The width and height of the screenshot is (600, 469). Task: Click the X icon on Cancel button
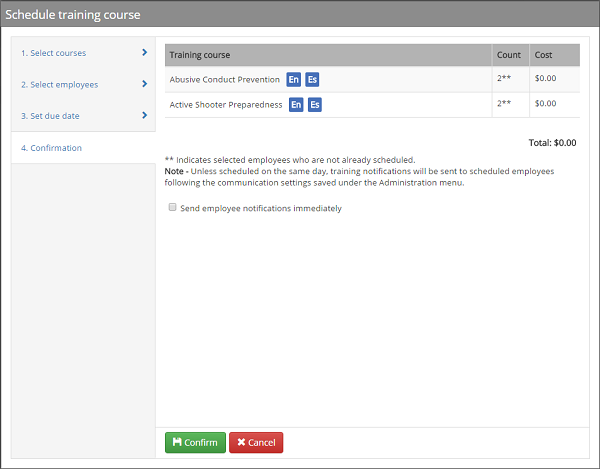(x=240, y=443)
